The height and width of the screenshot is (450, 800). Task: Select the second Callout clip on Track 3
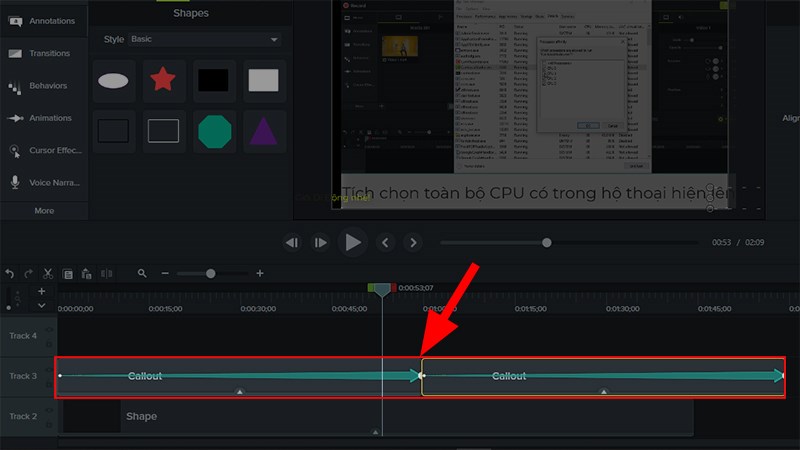603,377
